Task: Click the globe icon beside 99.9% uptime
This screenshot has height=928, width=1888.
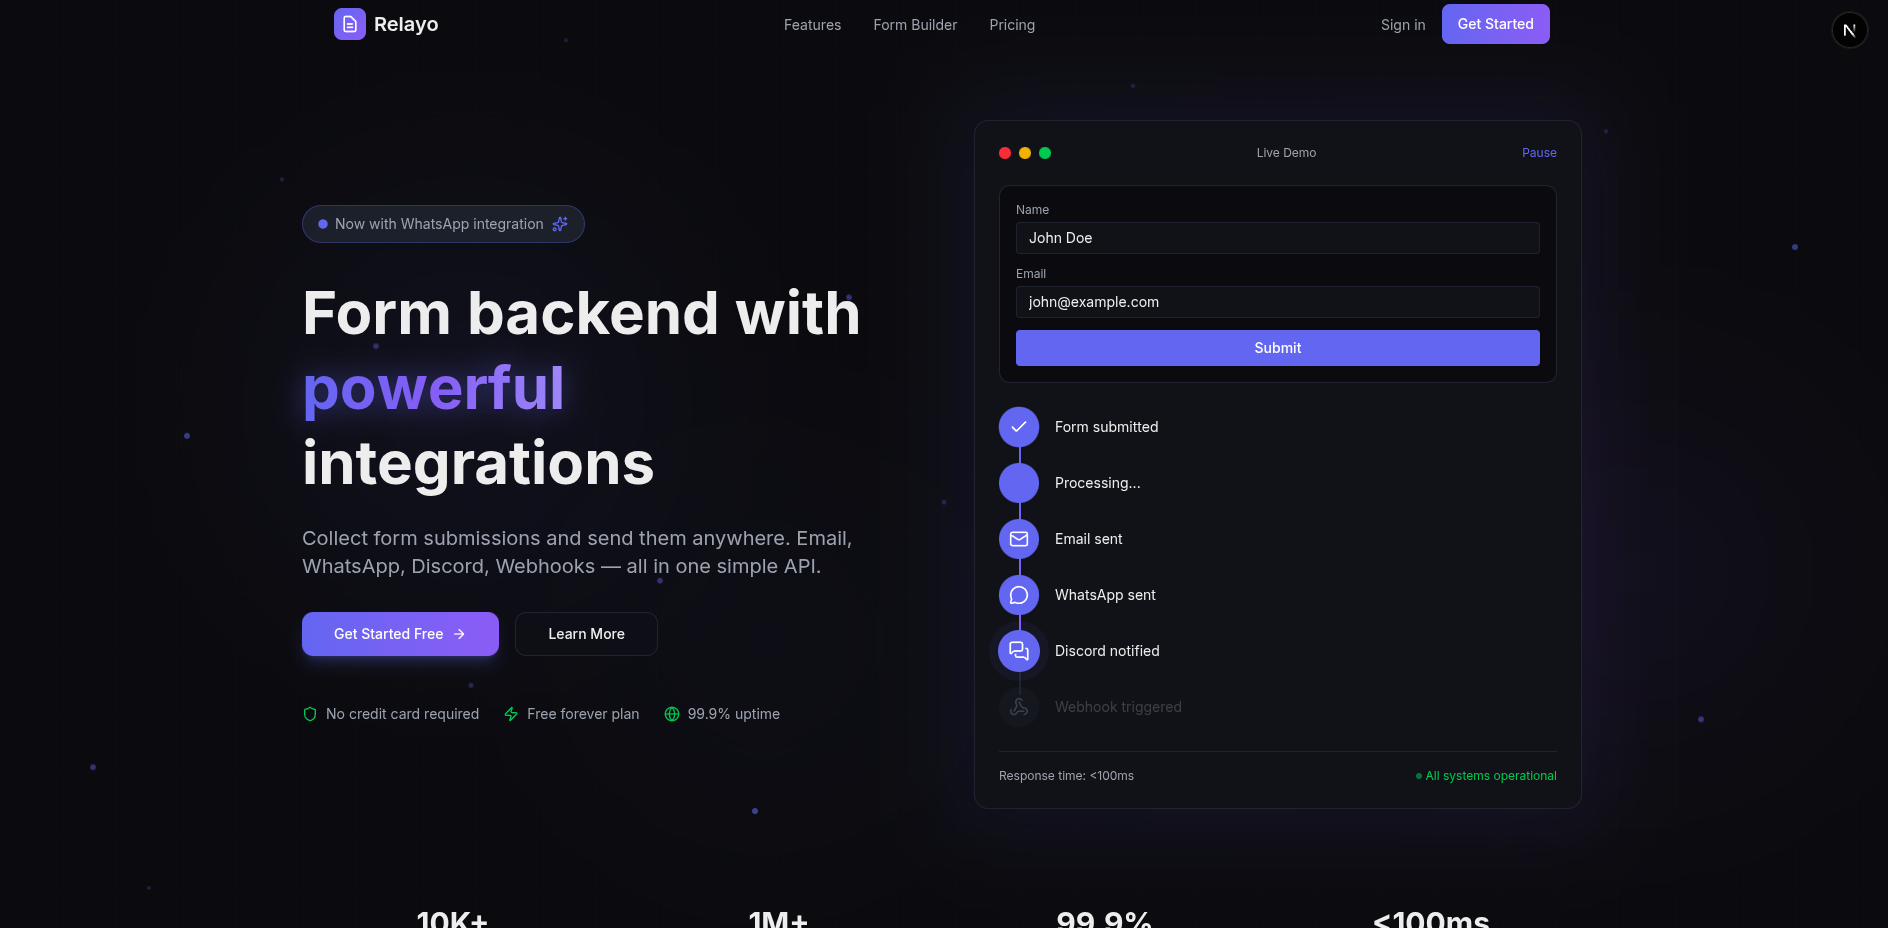Action: [x=672, y=714]
